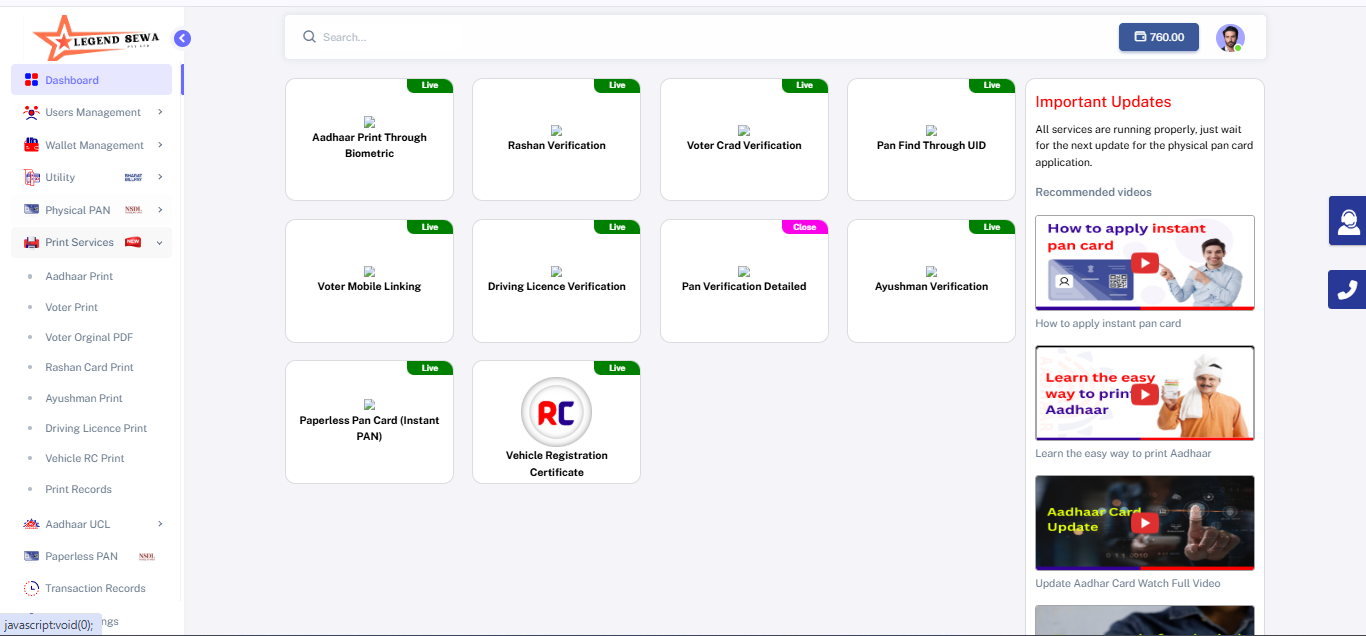Click the Physical PAN card icon

(31, 210)
